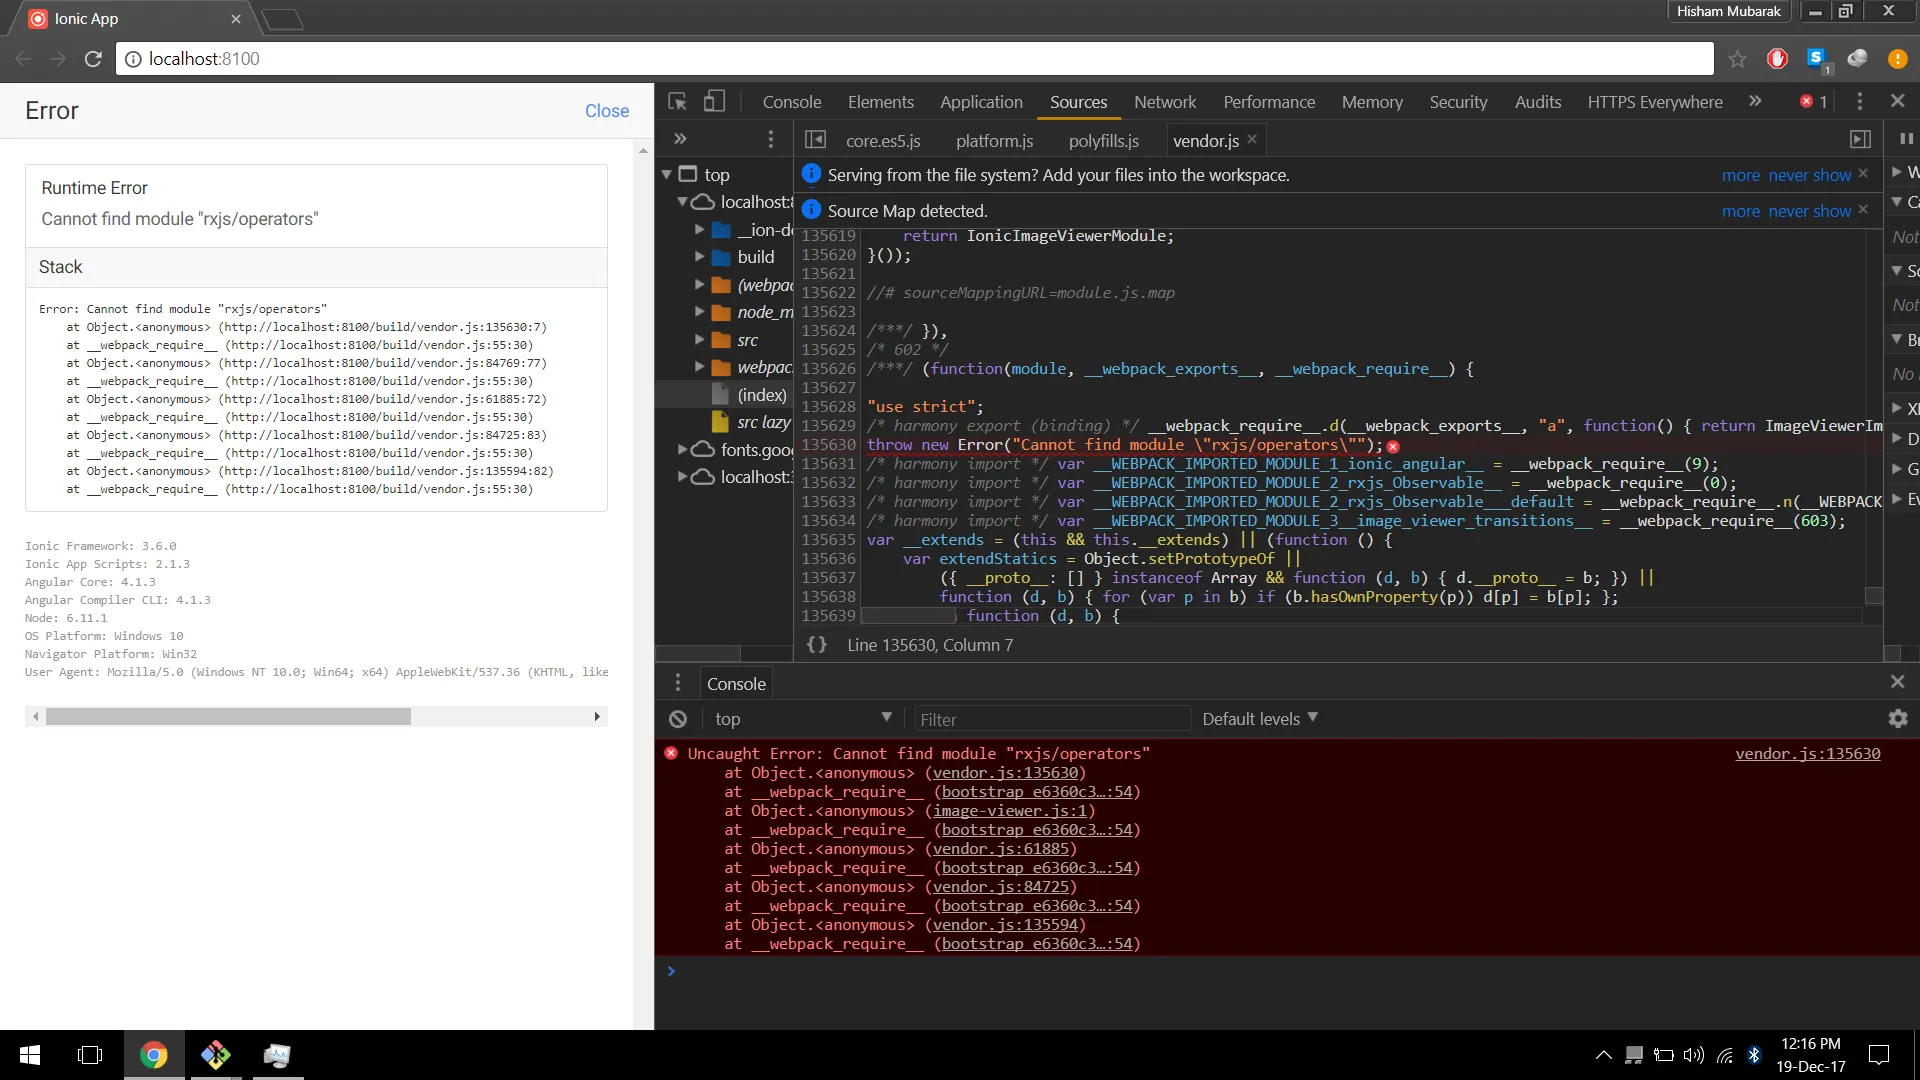Reload the localhost page

point(93,59)
